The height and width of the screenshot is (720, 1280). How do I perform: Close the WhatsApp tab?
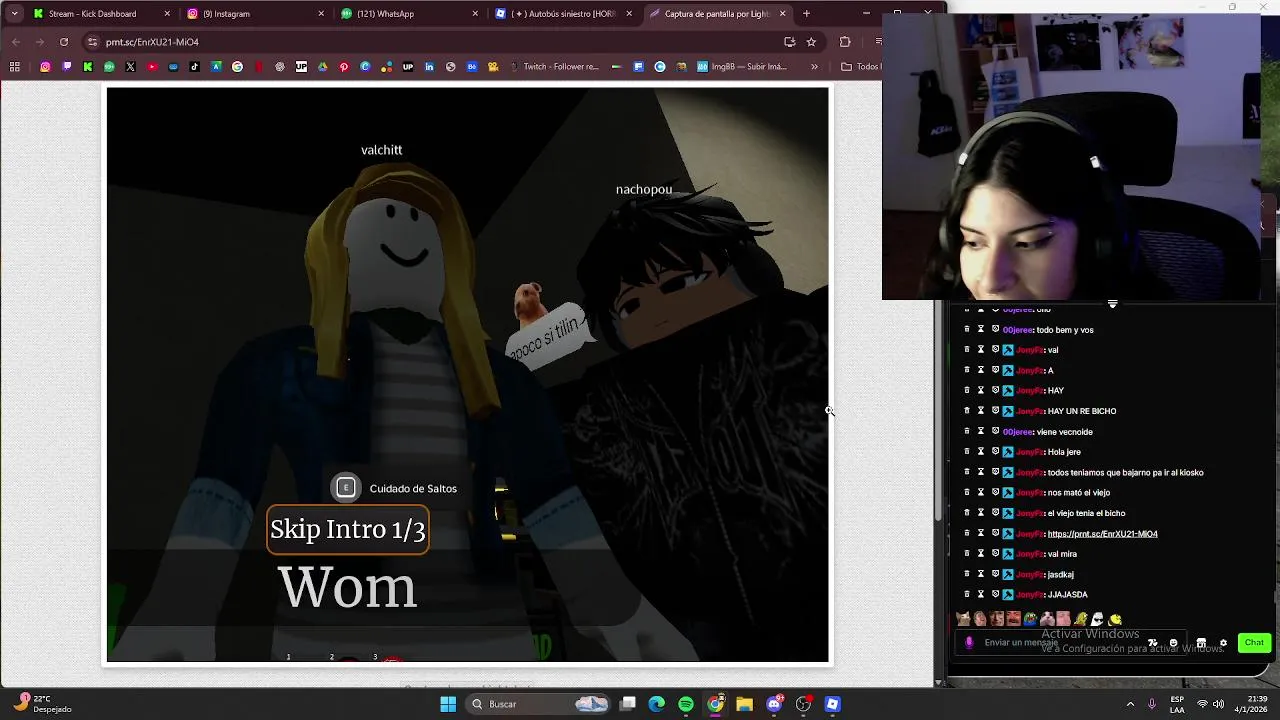pos(475,14)
